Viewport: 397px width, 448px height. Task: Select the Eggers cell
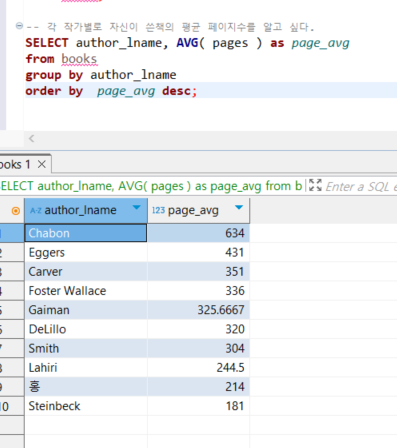coord(86,252)
